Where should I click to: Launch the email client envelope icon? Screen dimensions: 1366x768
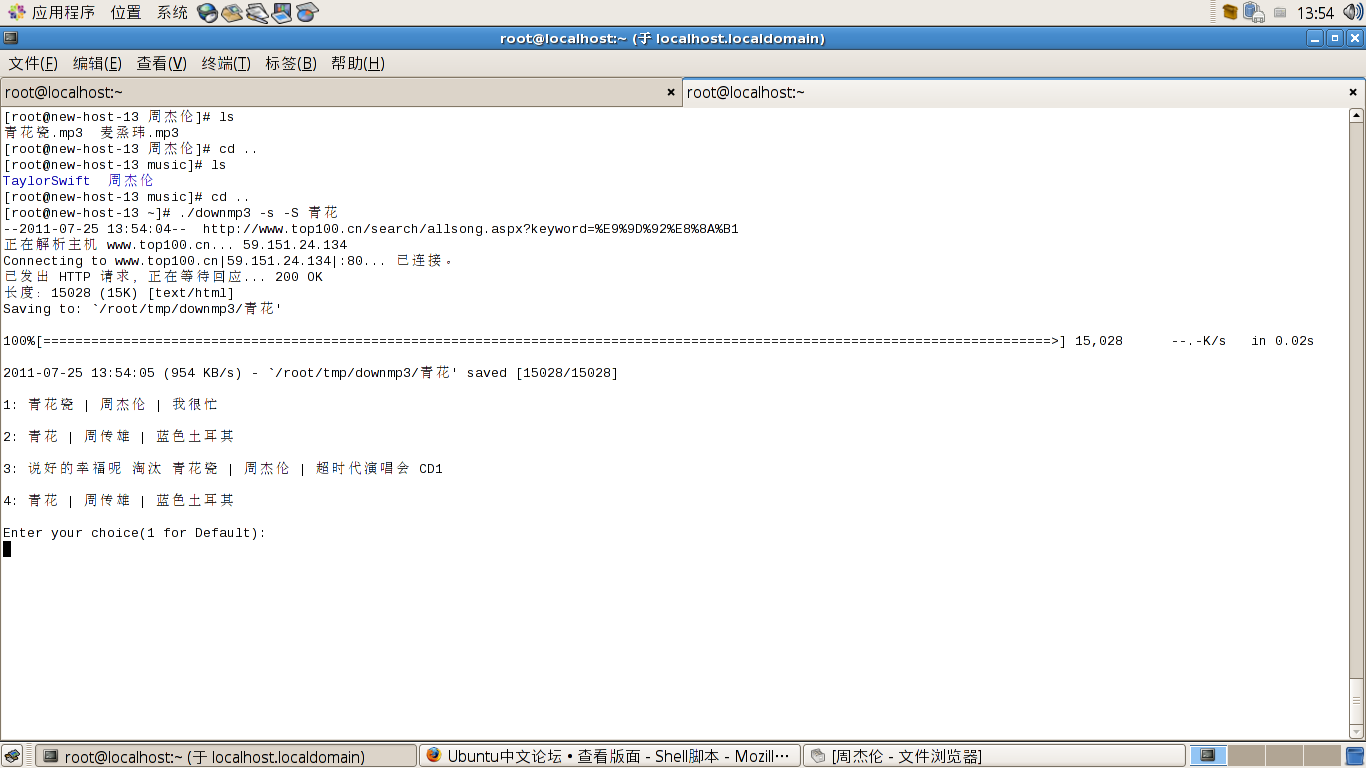[x=233, y=13]
